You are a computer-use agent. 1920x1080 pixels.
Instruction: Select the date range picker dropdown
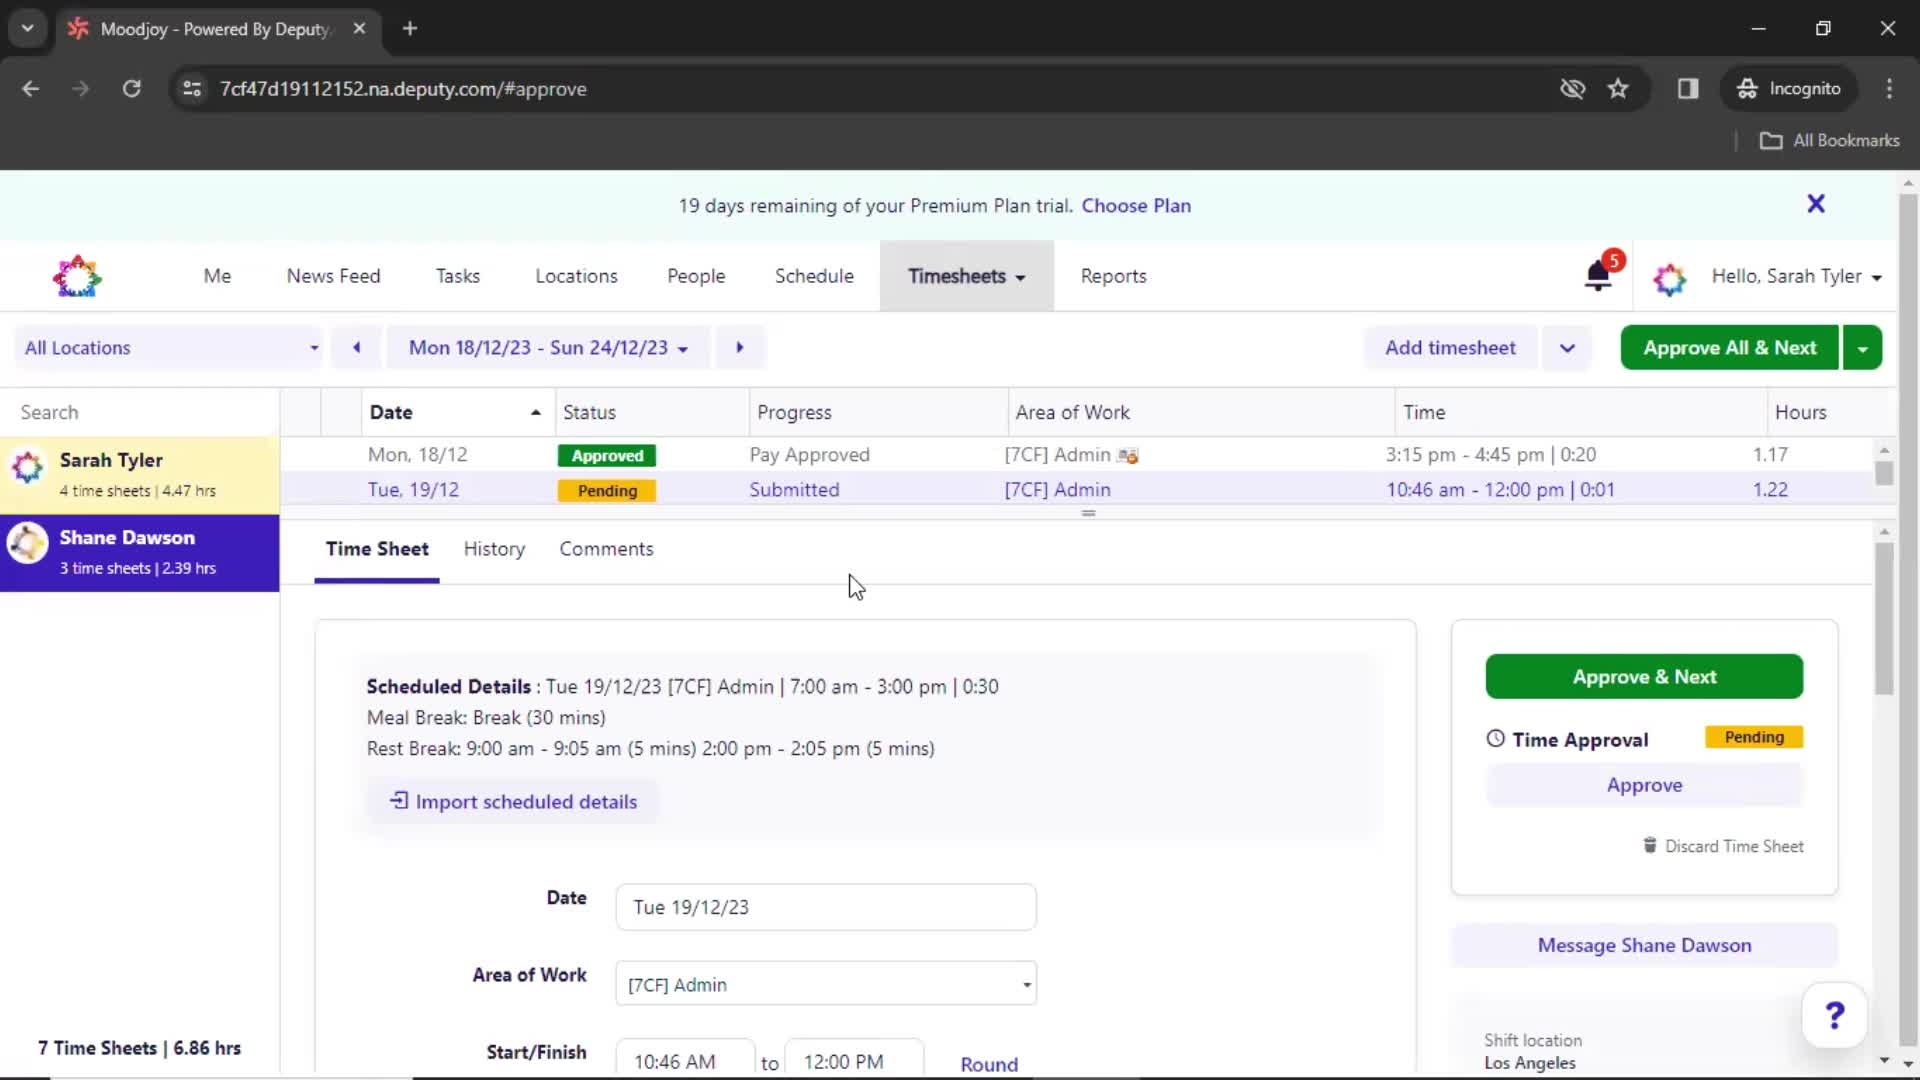547,347
